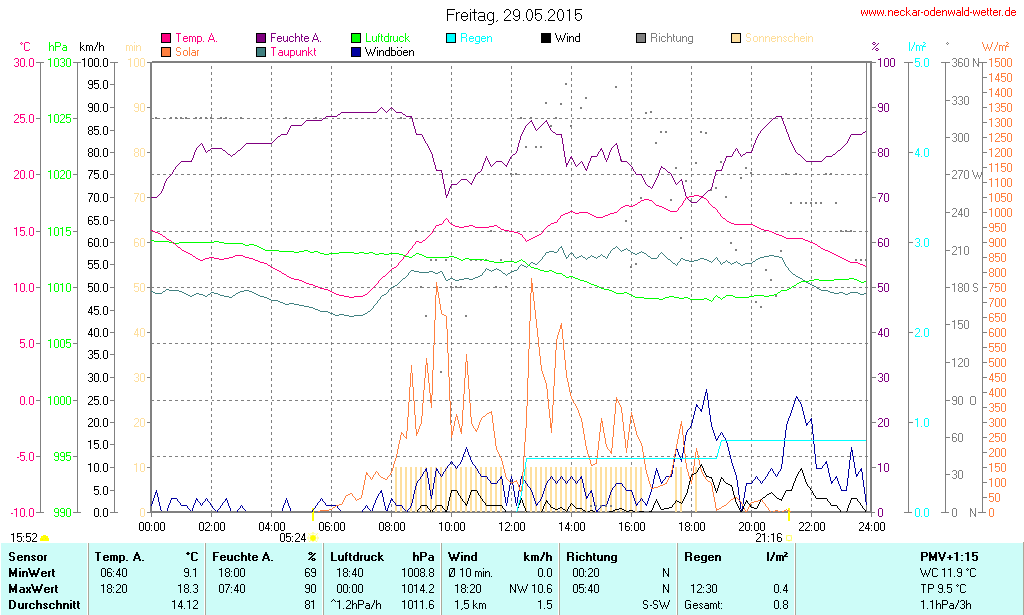The height and width of the screenshot is (615, 1024).
Task: Click the gray Richtung legend swatch
Action: pos(641,39)
